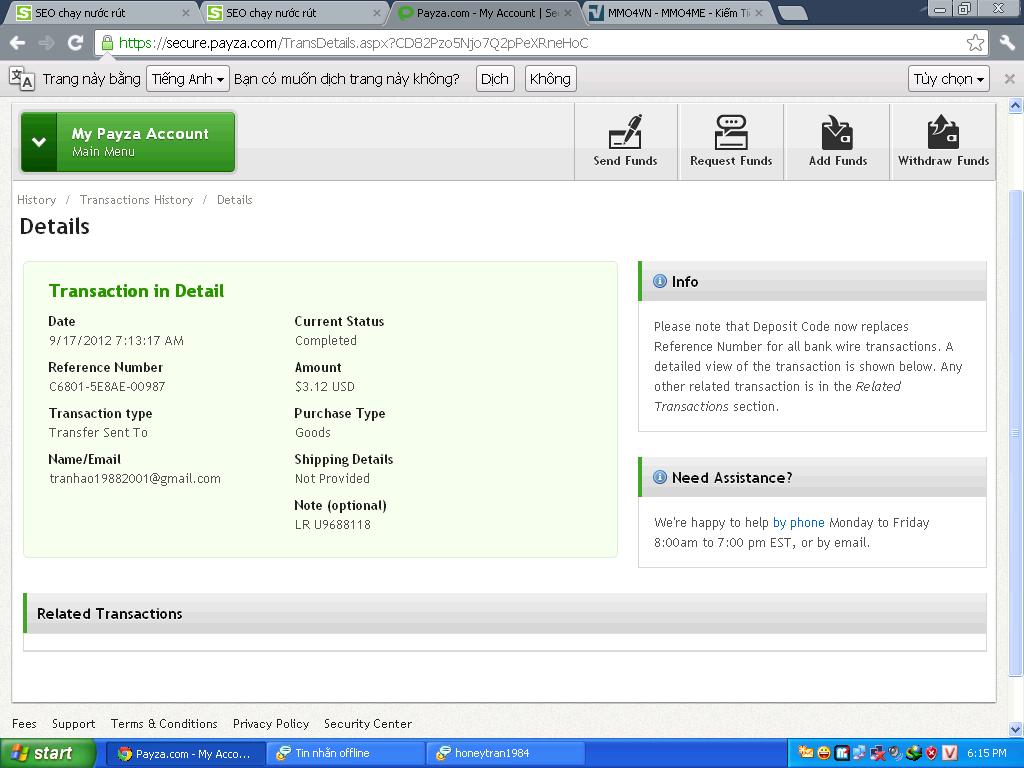Click the Google Translate icon
The height and width of the screenshot is (768, 1024).
[22, 78]
